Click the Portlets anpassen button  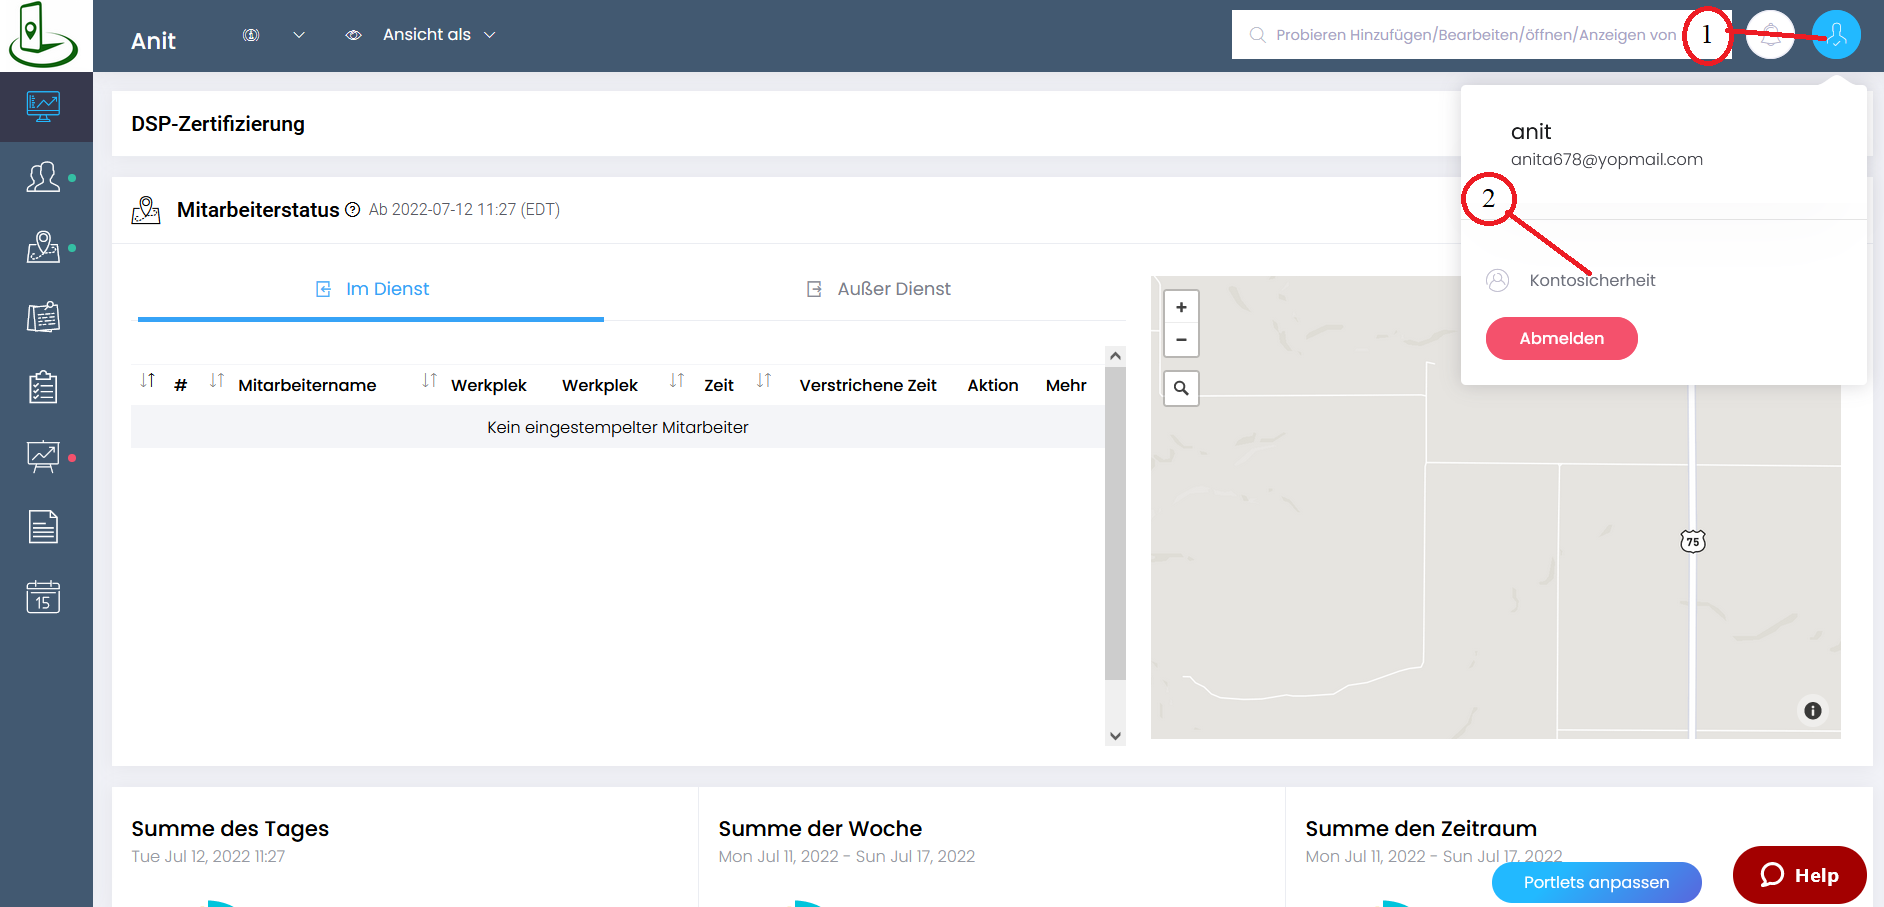(1596, 882)
